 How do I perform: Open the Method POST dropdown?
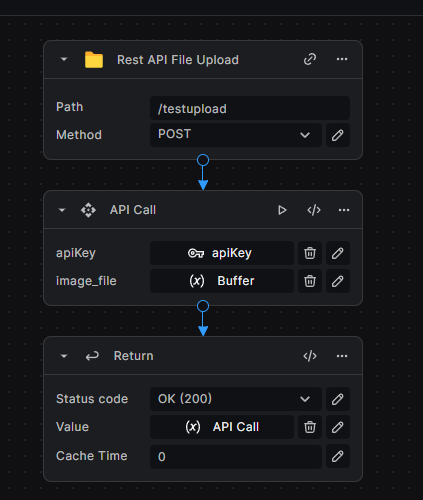(236, 135)
